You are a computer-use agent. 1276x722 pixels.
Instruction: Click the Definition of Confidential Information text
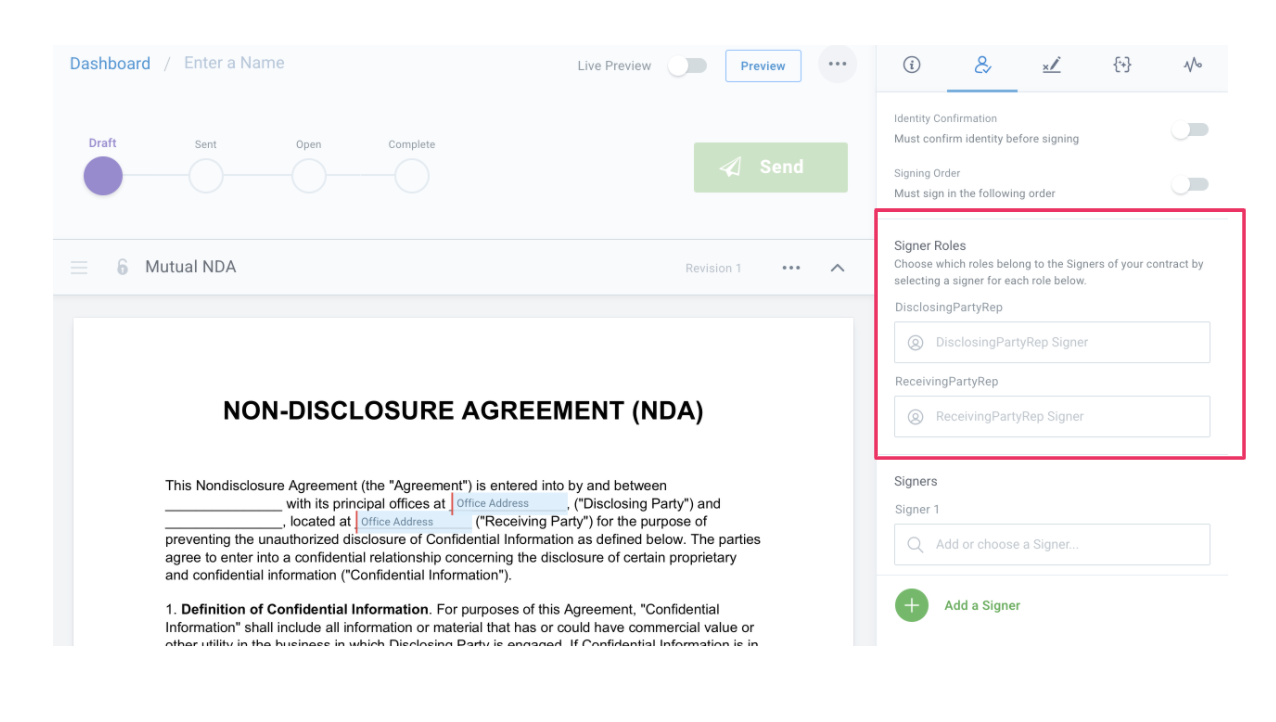point(305,609)
